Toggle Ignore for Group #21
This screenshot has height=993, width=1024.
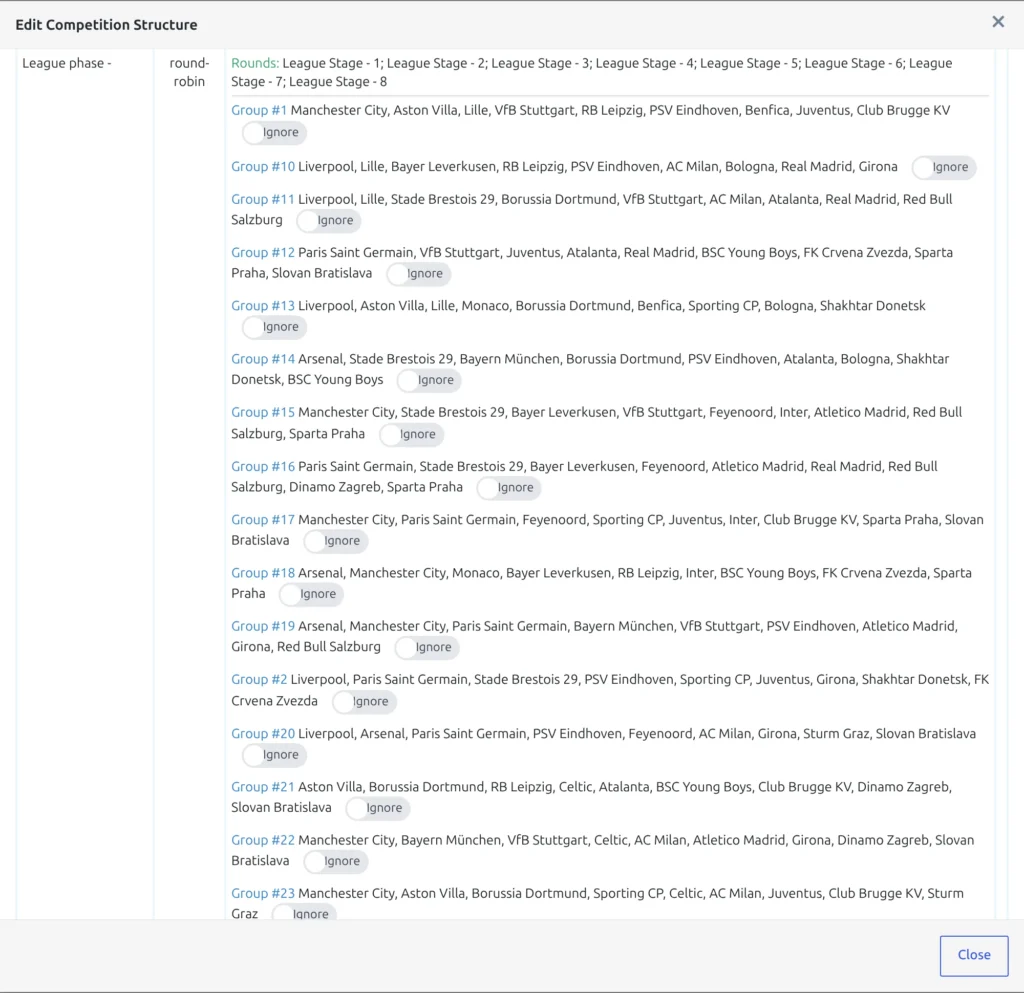point(377,808)
